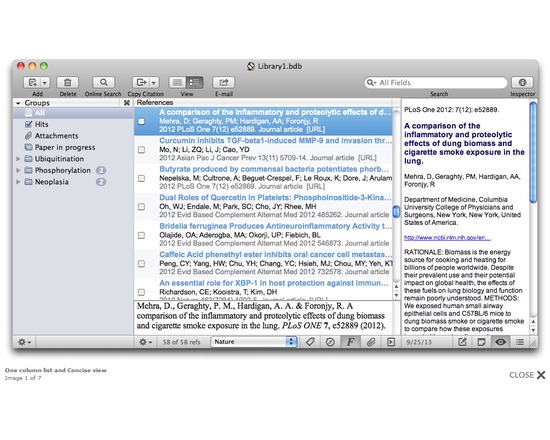Collapse the Groups disclosure triangle
Screen dimensions: 550x440
pyautogui.click(x=18, y=103)
